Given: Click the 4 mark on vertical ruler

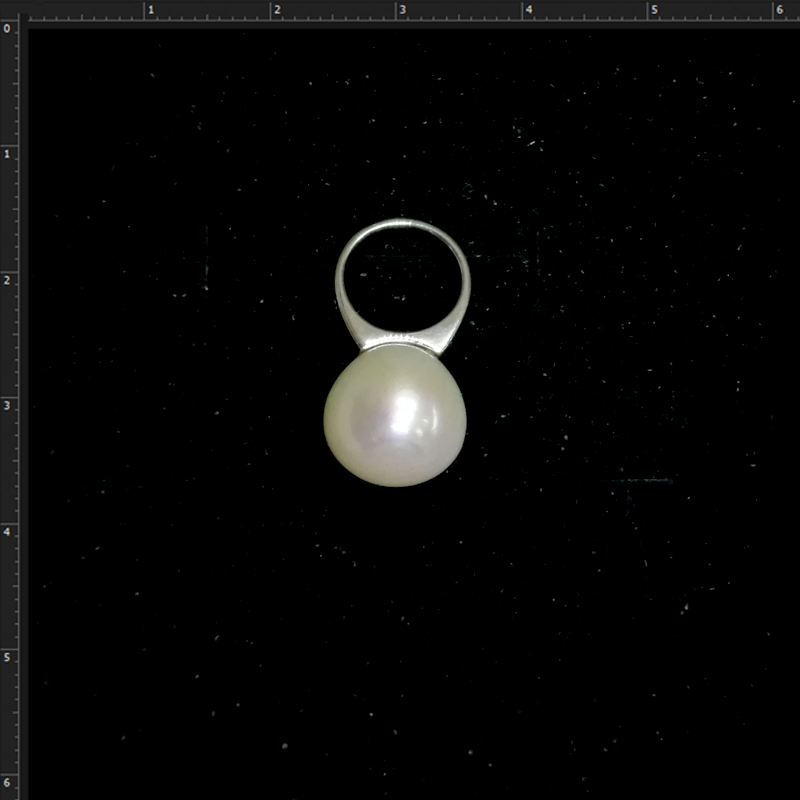Looking at the screenshot, I should point(7,532).
